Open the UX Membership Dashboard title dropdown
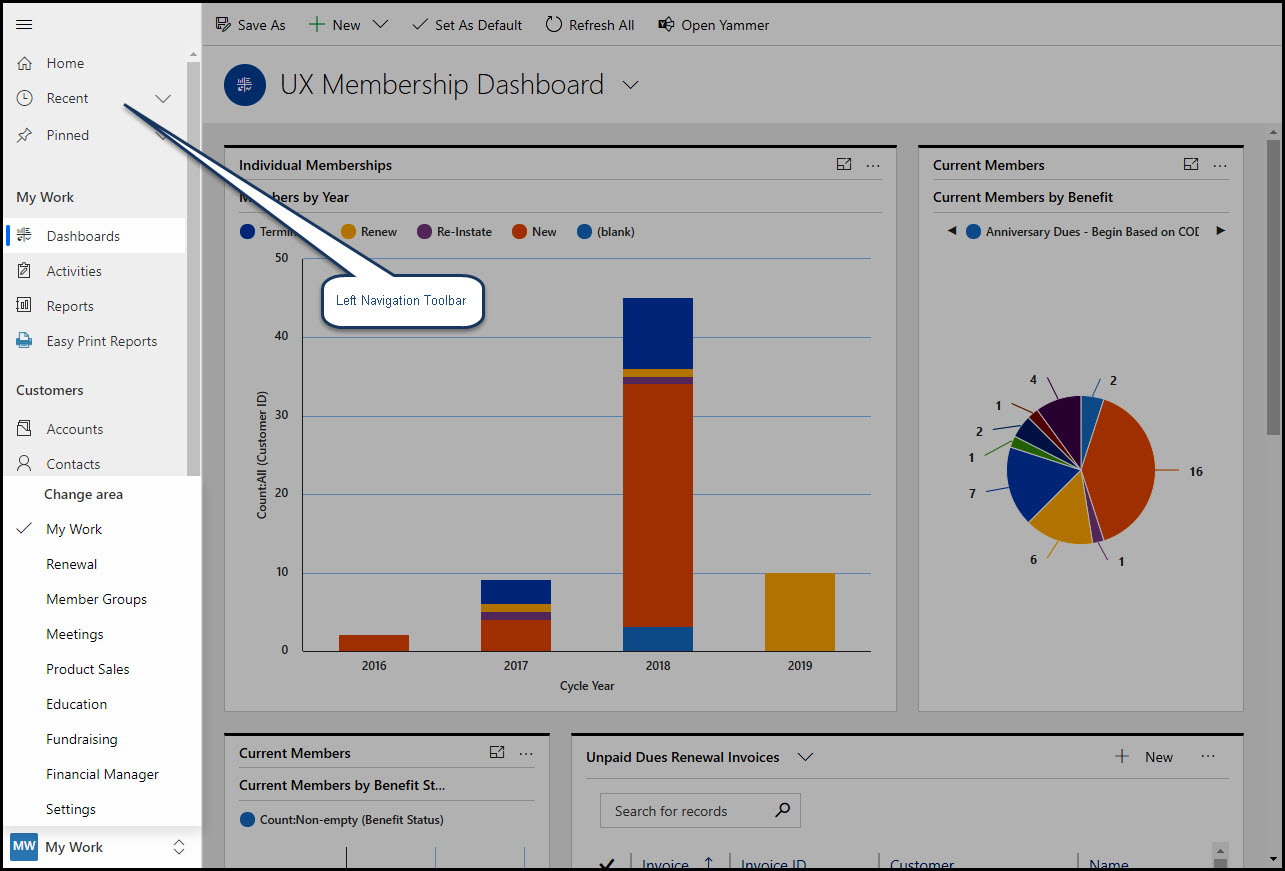1285x871 pixels. pos(630,85)
